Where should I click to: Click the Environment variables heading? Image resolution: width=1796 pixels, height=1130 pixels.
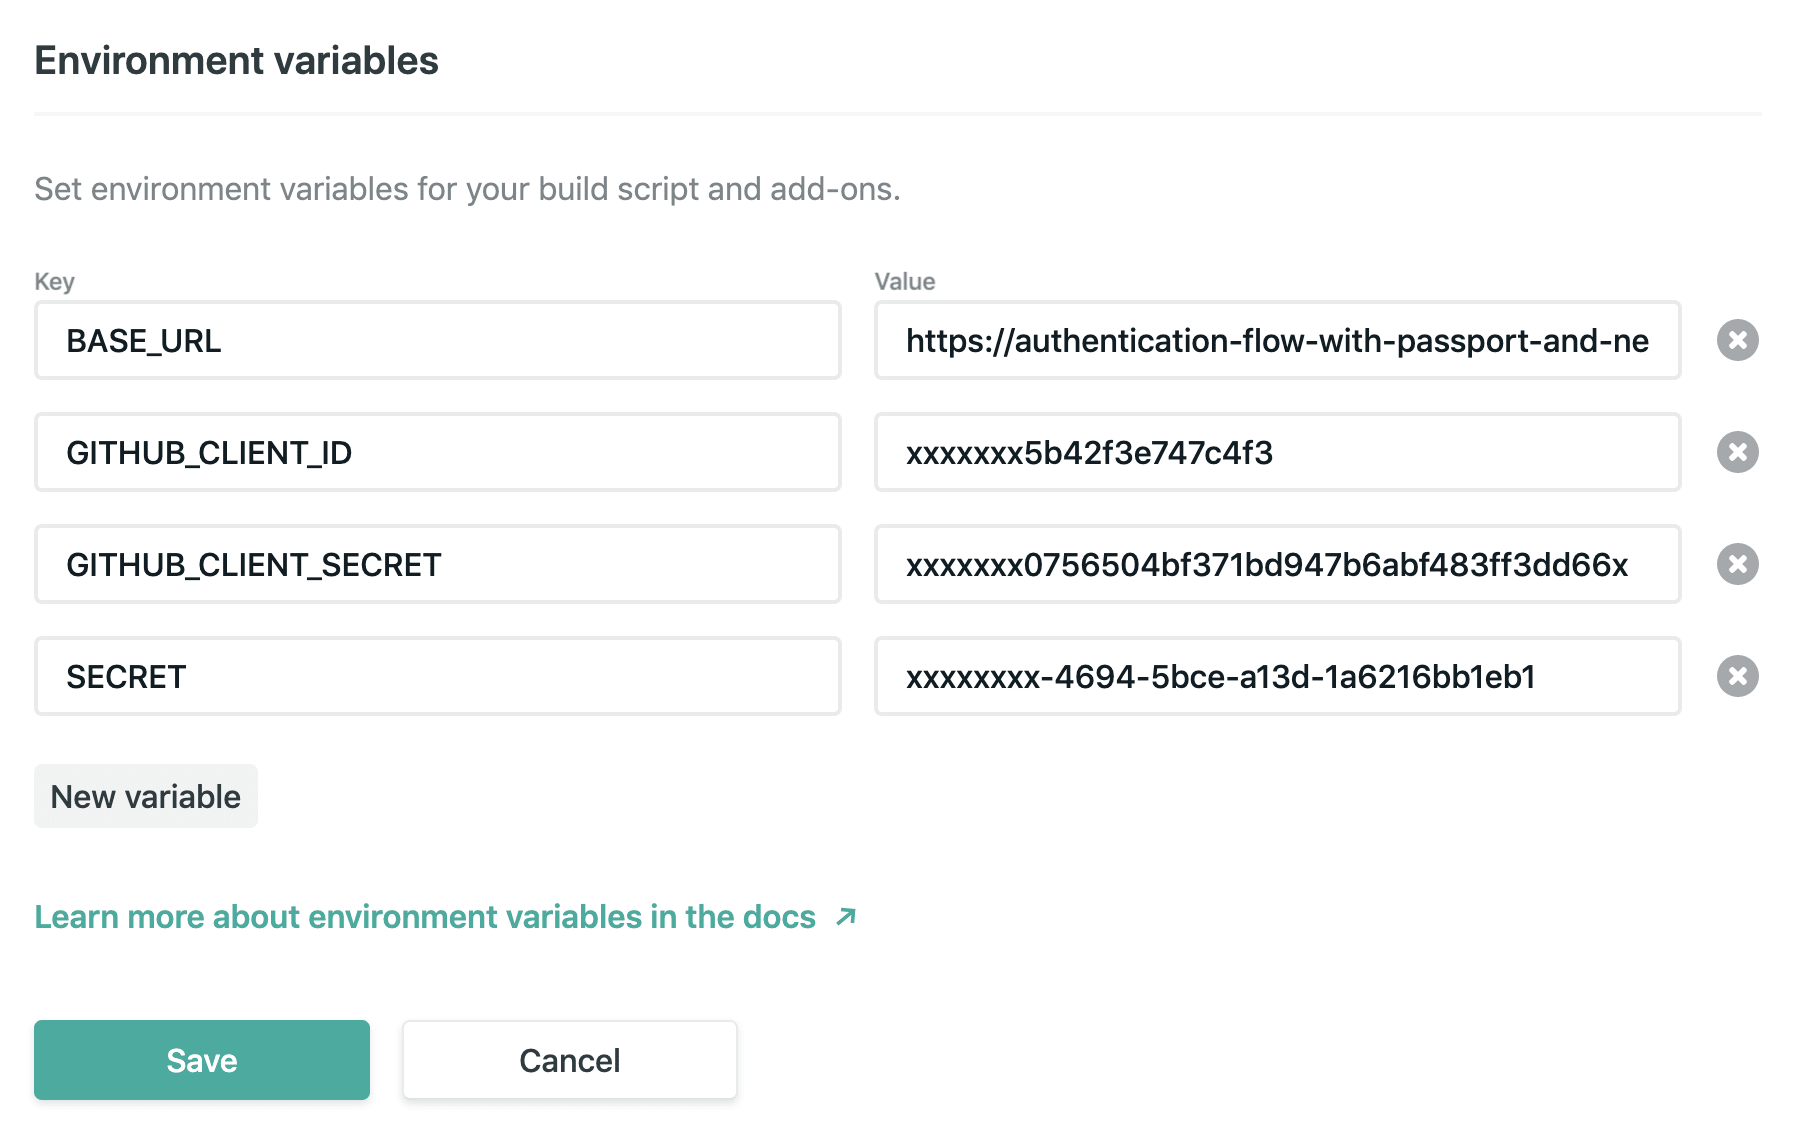point(236,61)
